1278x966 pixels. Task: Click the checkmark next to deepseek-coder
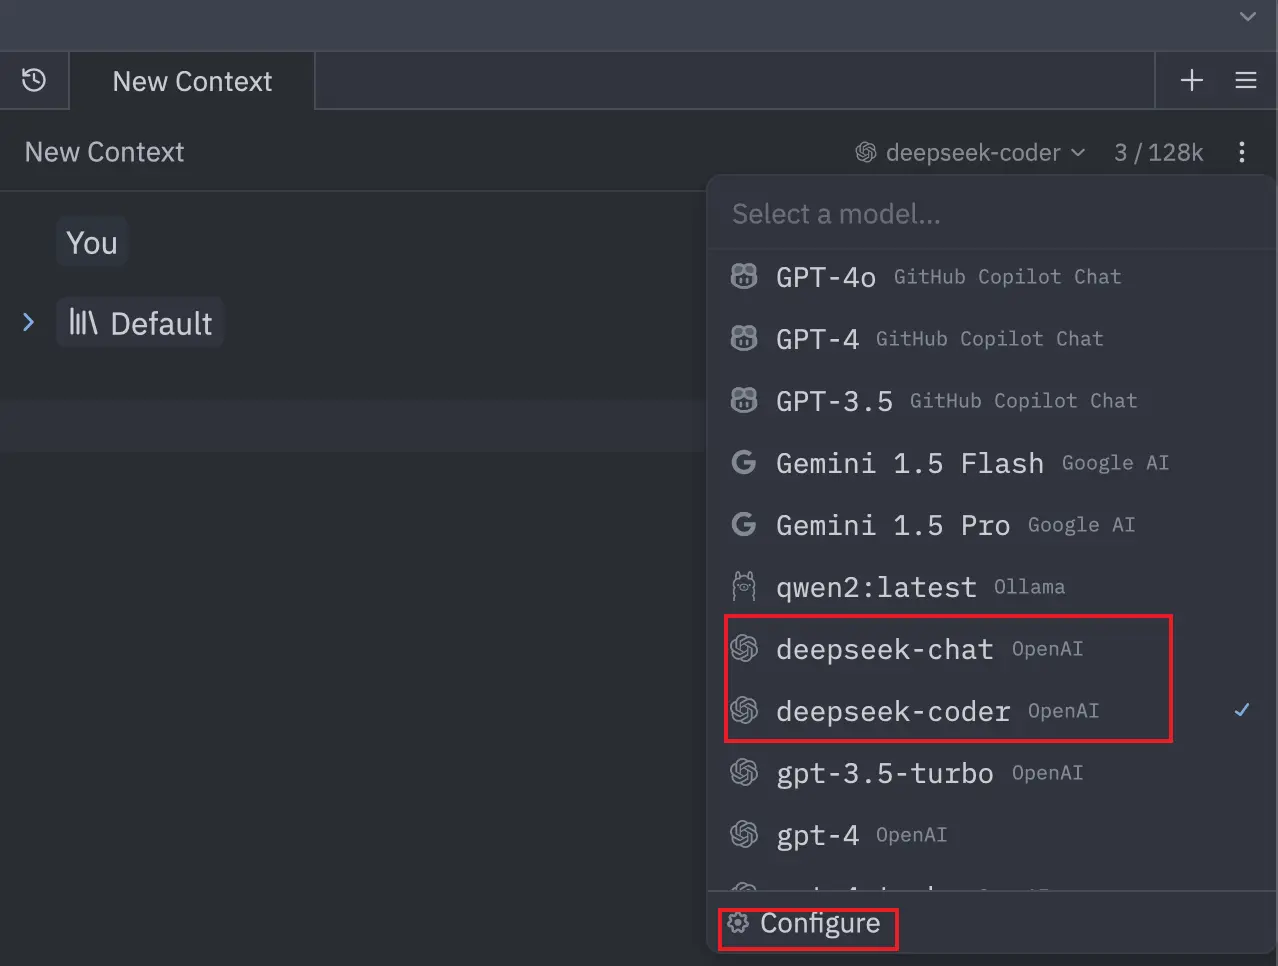1242,710
